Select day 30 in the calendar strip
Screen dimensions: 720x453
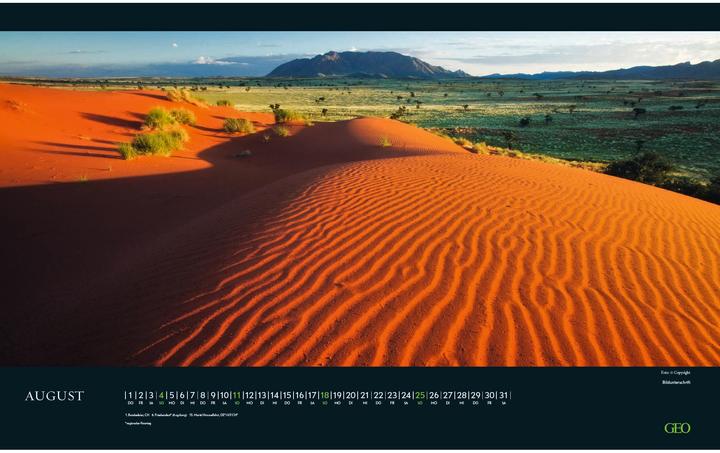490,395
